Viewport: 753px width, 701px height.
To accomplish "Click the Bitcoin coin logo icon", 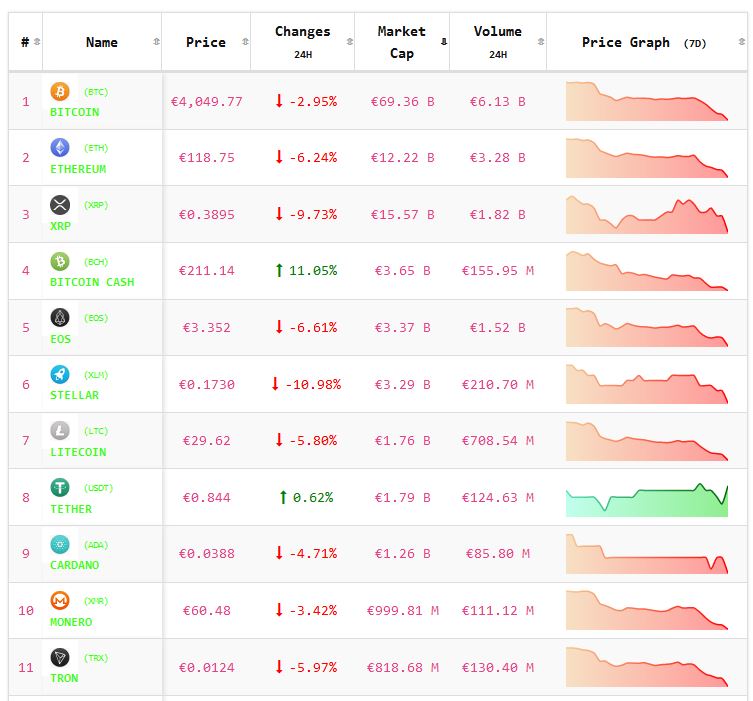I will pos(60,92).
